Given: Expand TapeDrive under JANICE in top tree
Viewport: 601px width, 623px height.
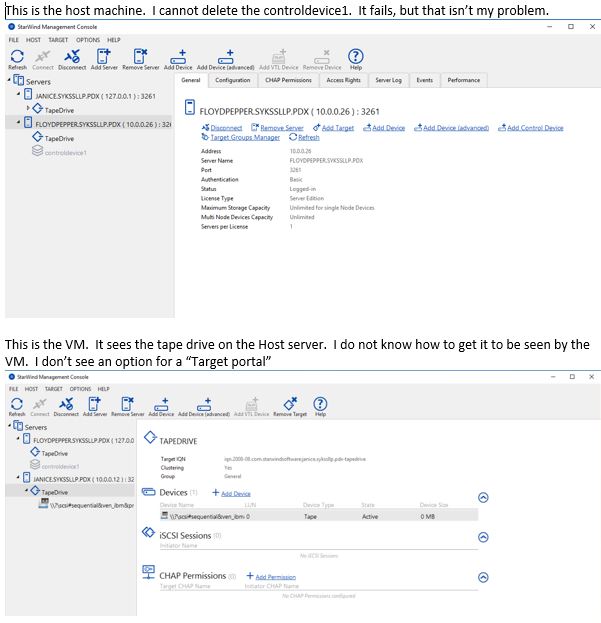Looking at the screenshot, I should click(x=28, y=108).
